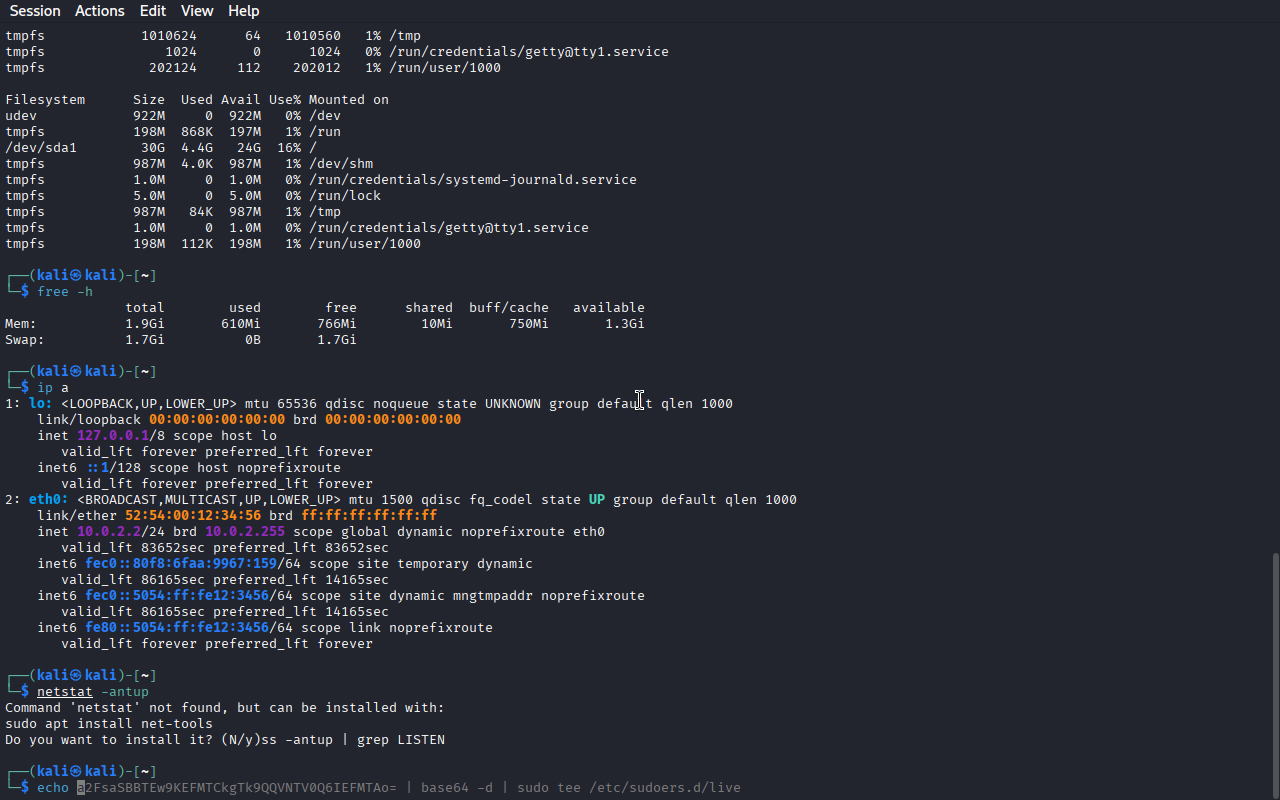Click the "ip a" command text
This screenshot has height=800, width=1280.
53,387
